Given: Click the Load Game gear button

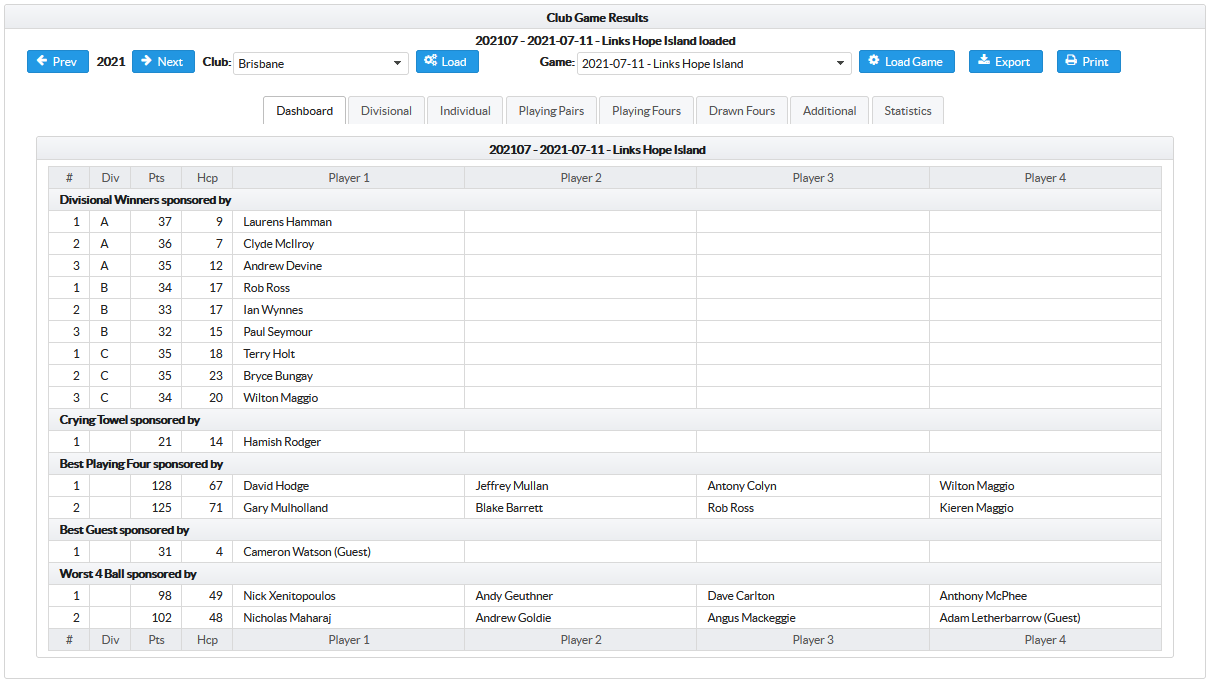Looking at the screenshot, I should pos(906,62).
